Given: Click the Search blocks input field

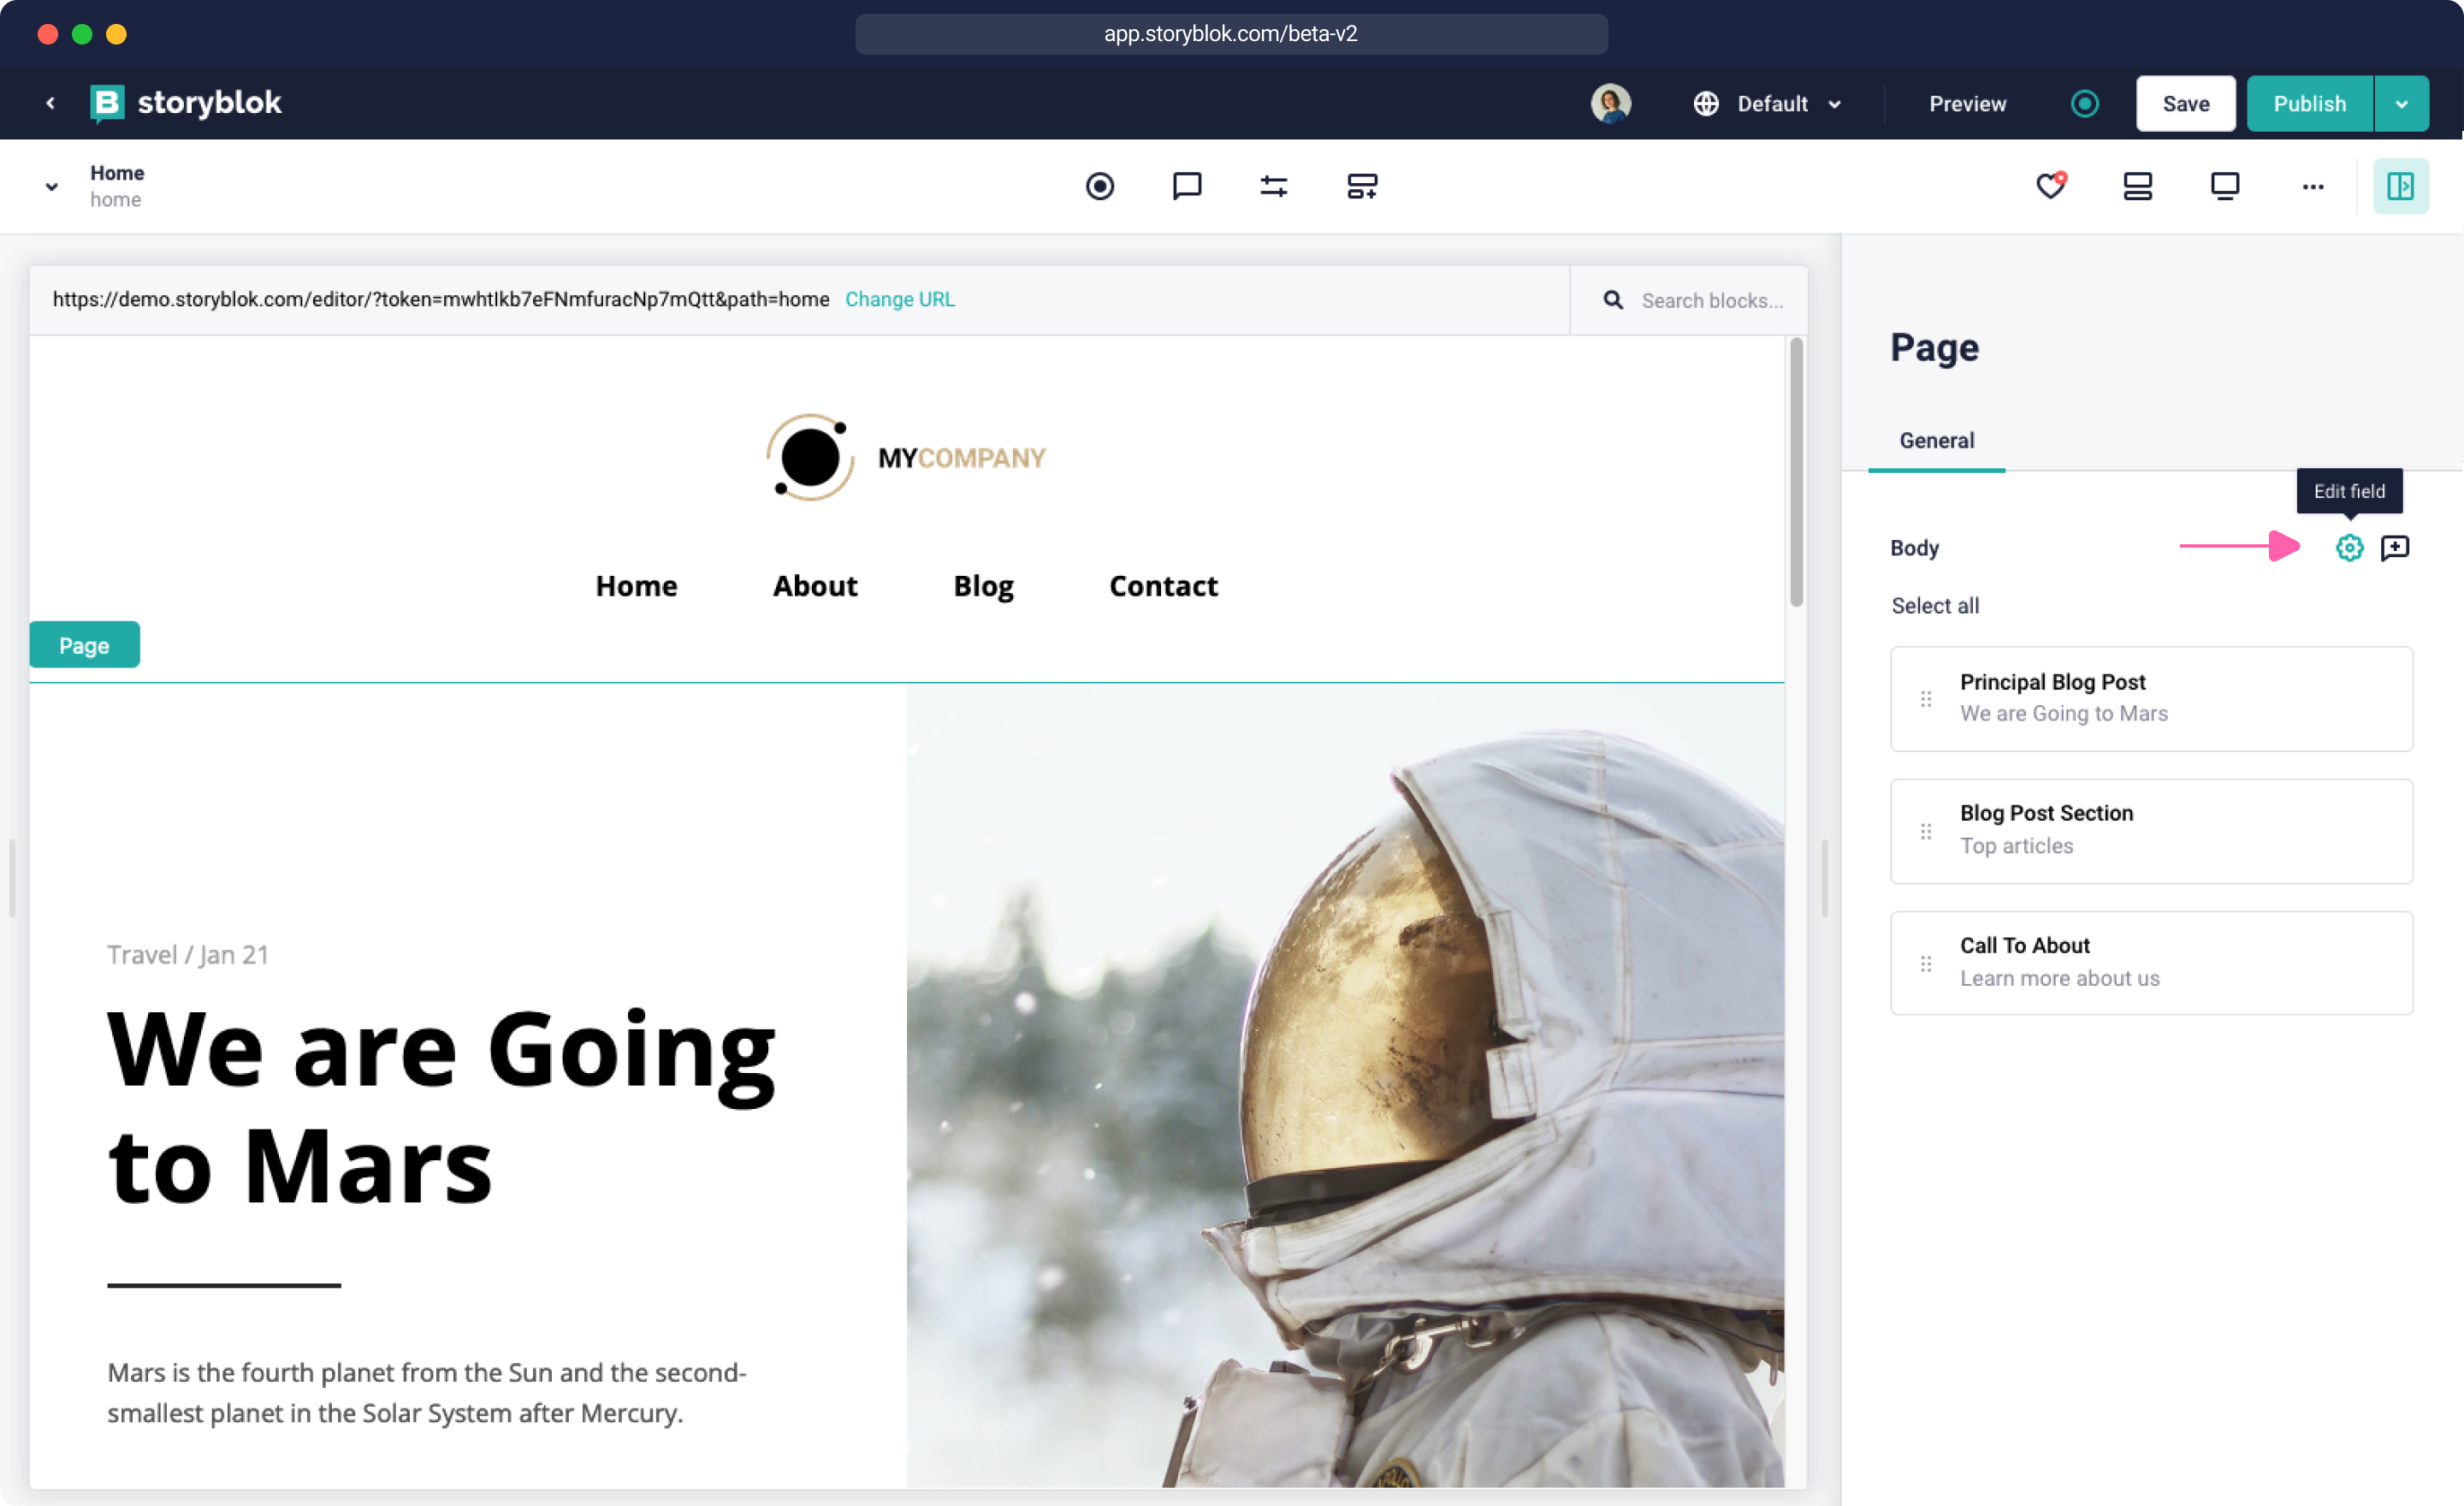Looking at the screenshot, I should coord(1711,300).
